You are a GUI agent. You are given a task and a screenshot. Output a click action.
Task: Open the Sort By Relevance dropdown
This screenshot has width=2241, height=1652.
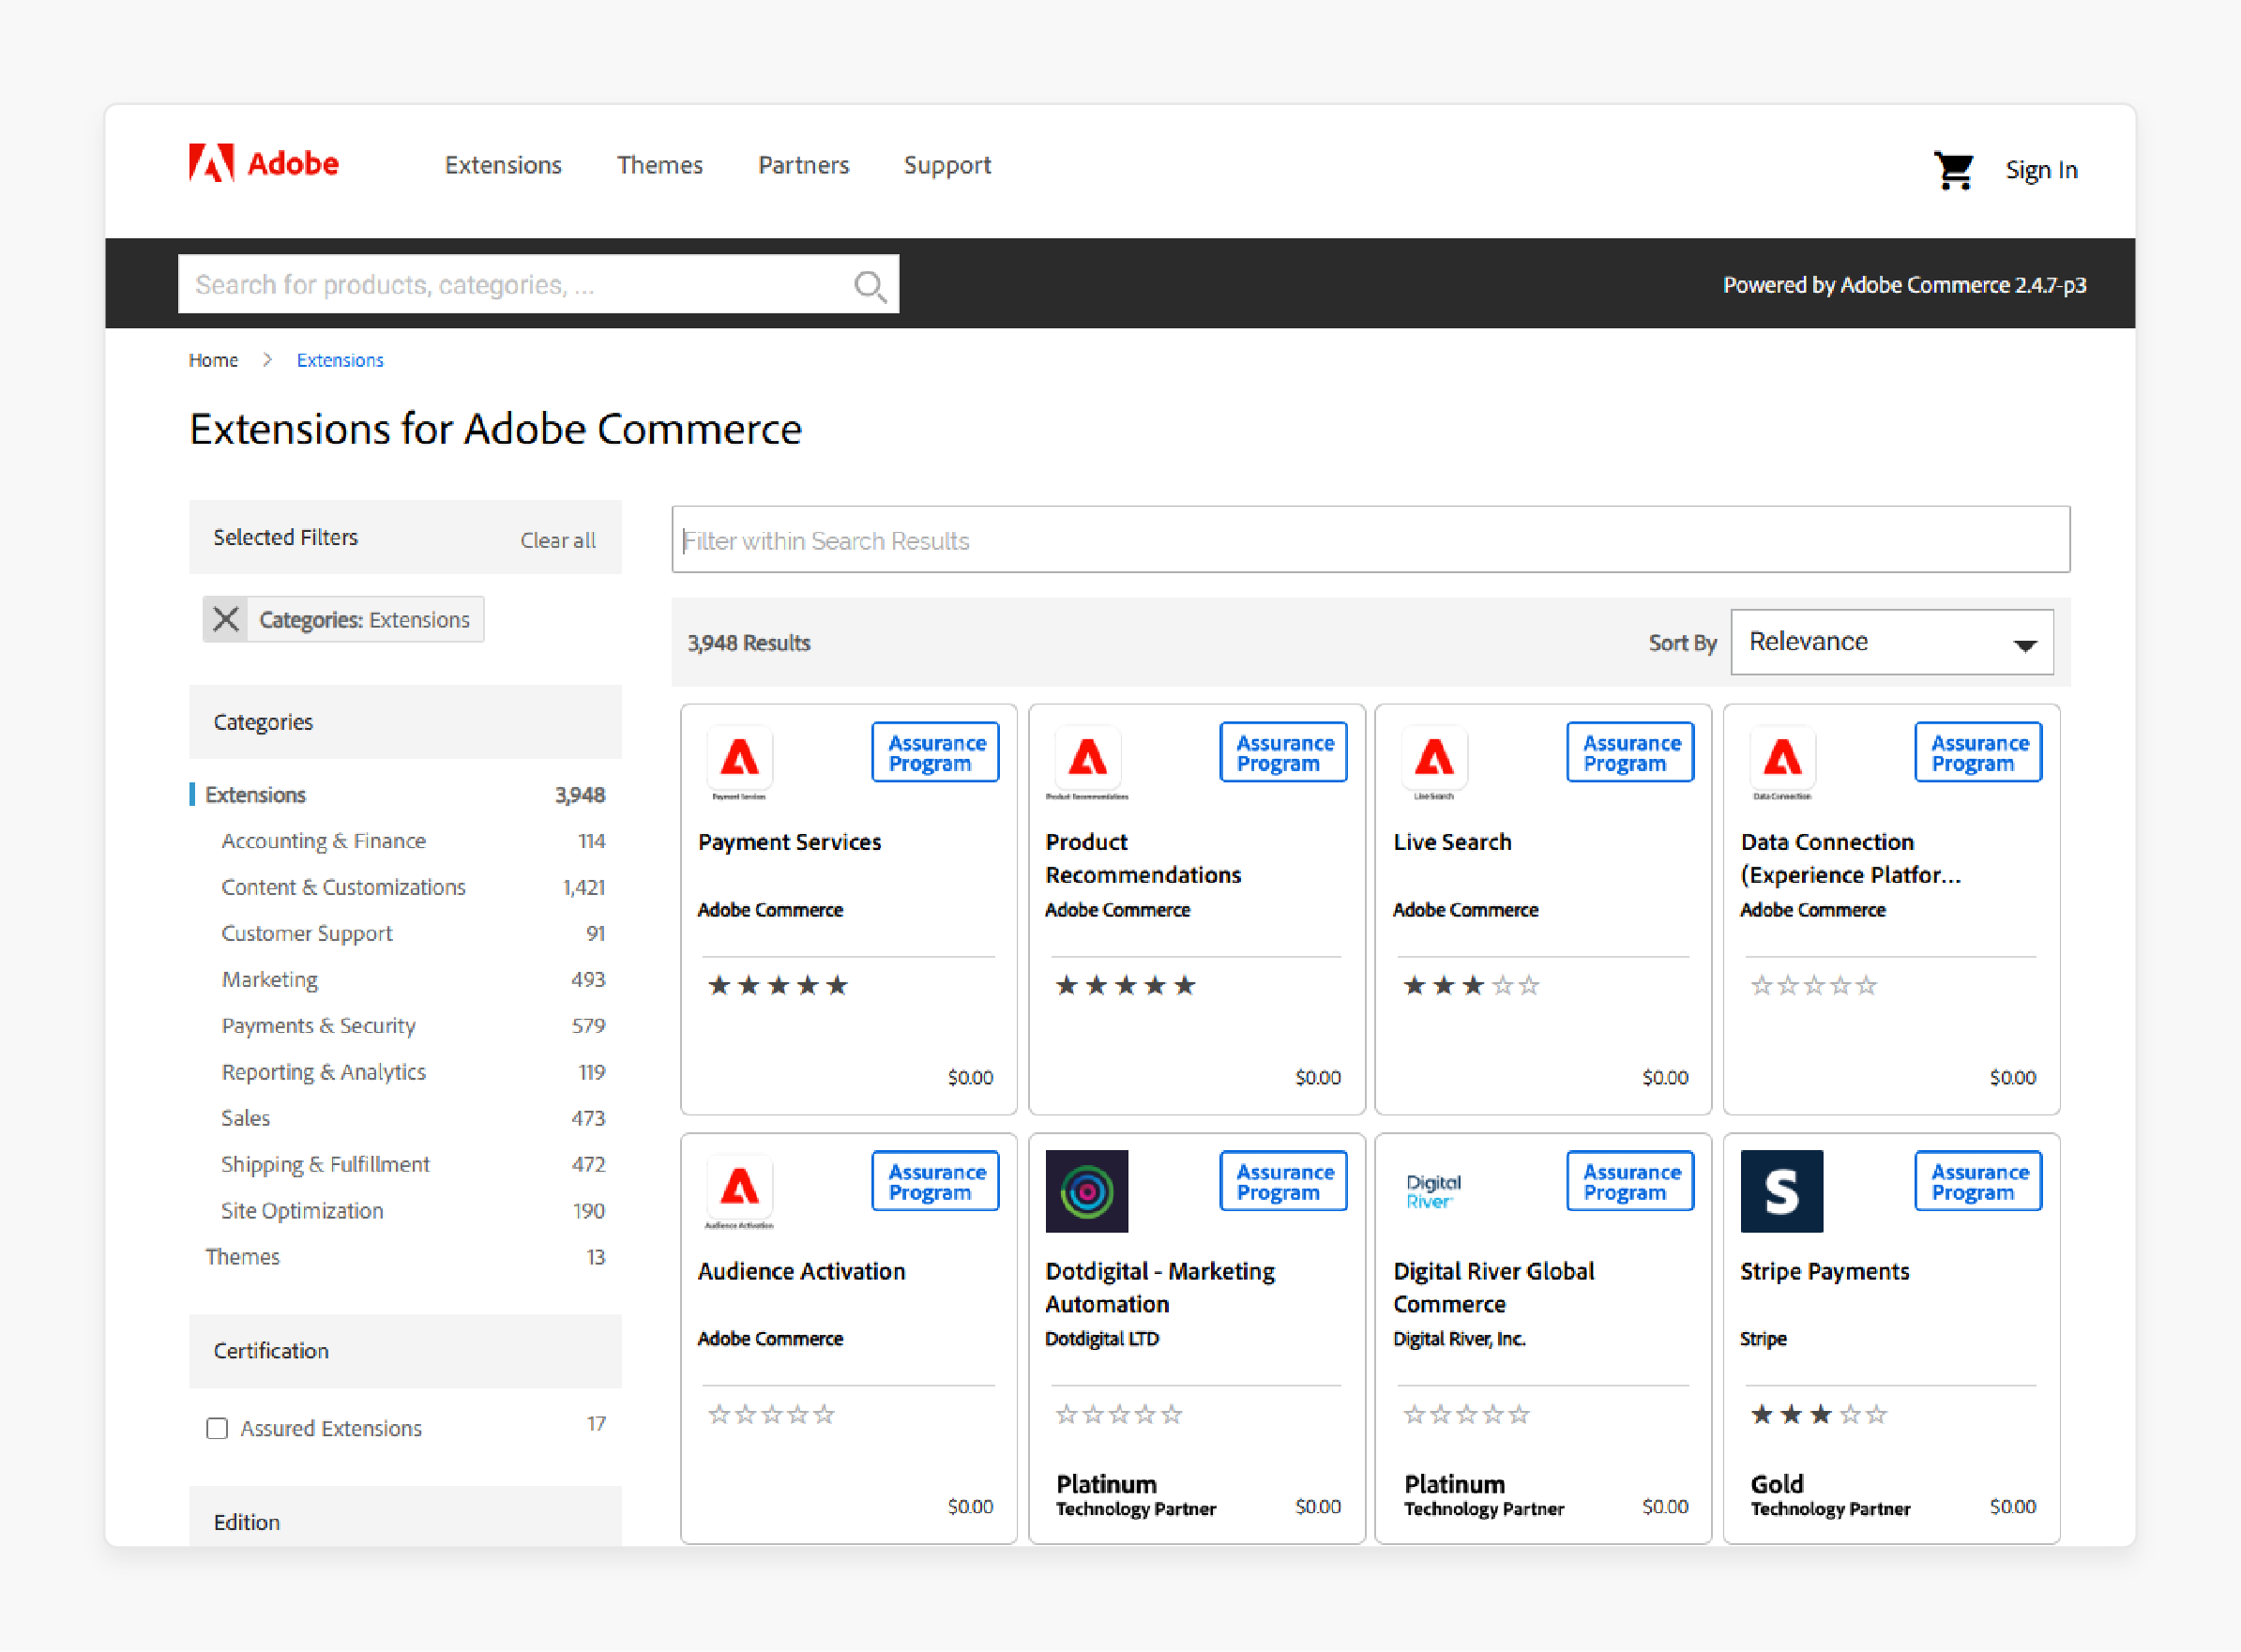[1892, 642]
